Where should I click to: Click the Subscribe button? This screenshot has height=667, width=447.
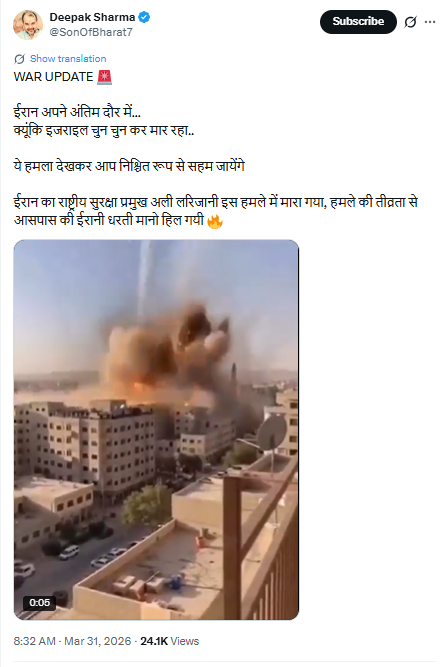coord(358,22)
